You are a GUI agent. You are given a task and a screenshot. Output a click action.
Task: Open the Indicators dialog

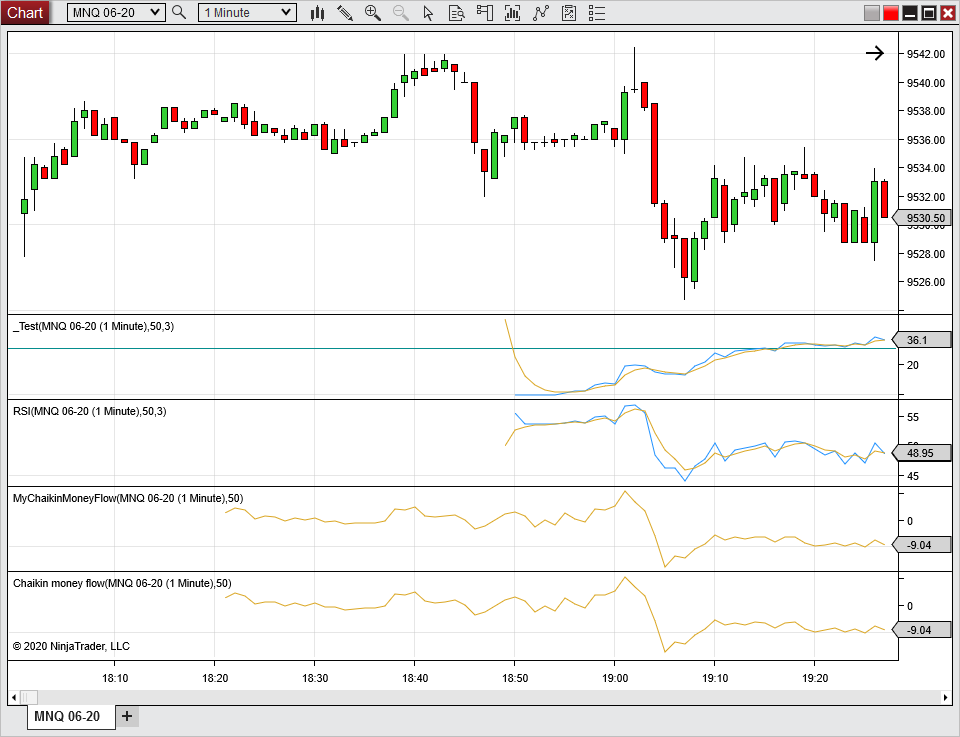(x=541, y=12)
